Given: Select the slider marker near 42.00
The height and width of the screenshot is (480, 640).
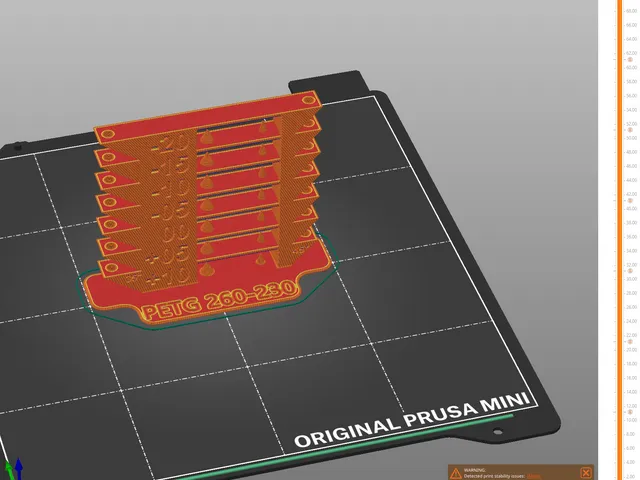Looking at the screenshot, I should 630,200.
